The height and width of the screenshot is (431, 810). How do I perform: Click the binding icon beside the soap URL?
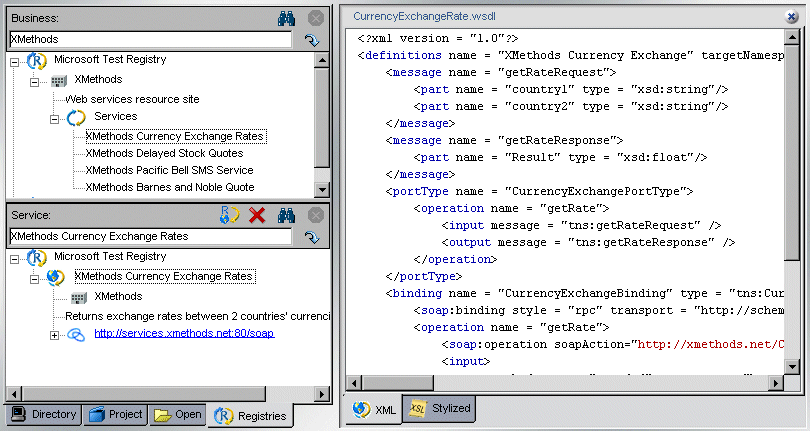pyautogui.click(x=76, y=335)
